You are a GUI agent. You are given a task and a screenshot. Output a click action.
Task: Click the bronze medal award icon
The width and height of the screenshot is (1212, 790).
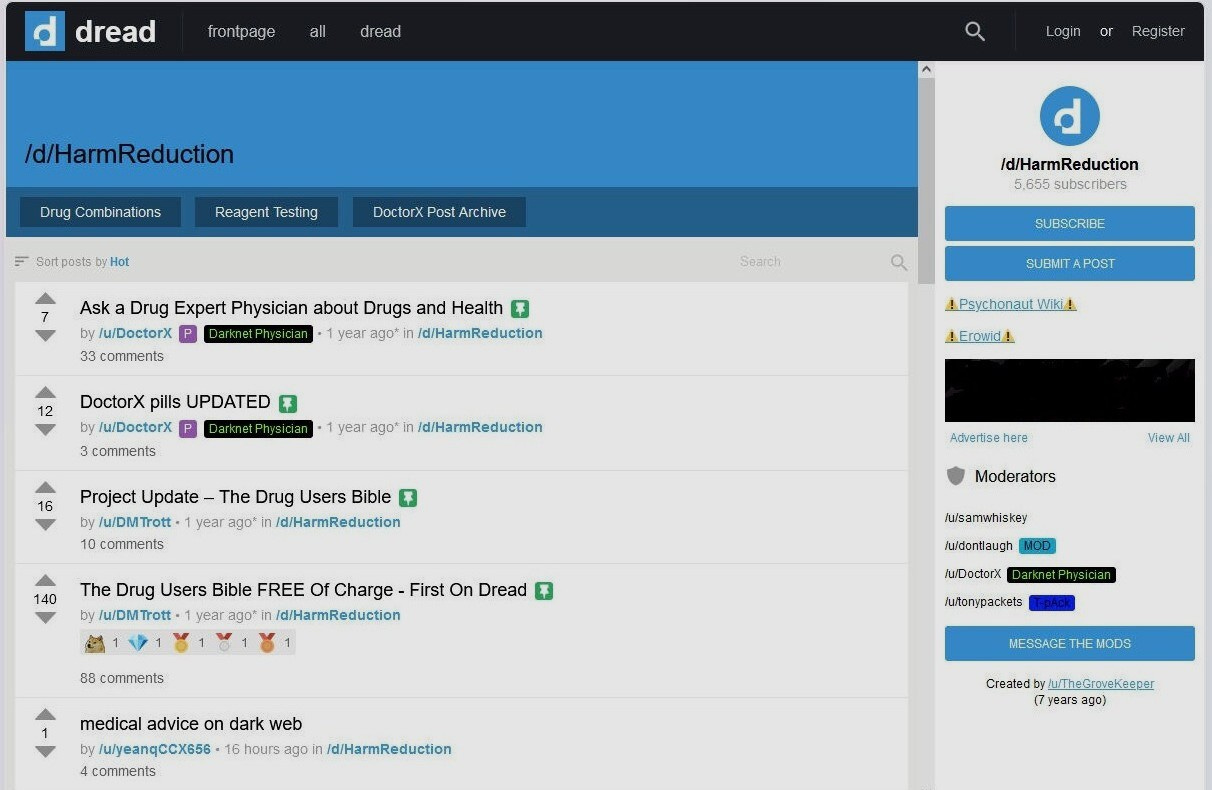[267, 643]
